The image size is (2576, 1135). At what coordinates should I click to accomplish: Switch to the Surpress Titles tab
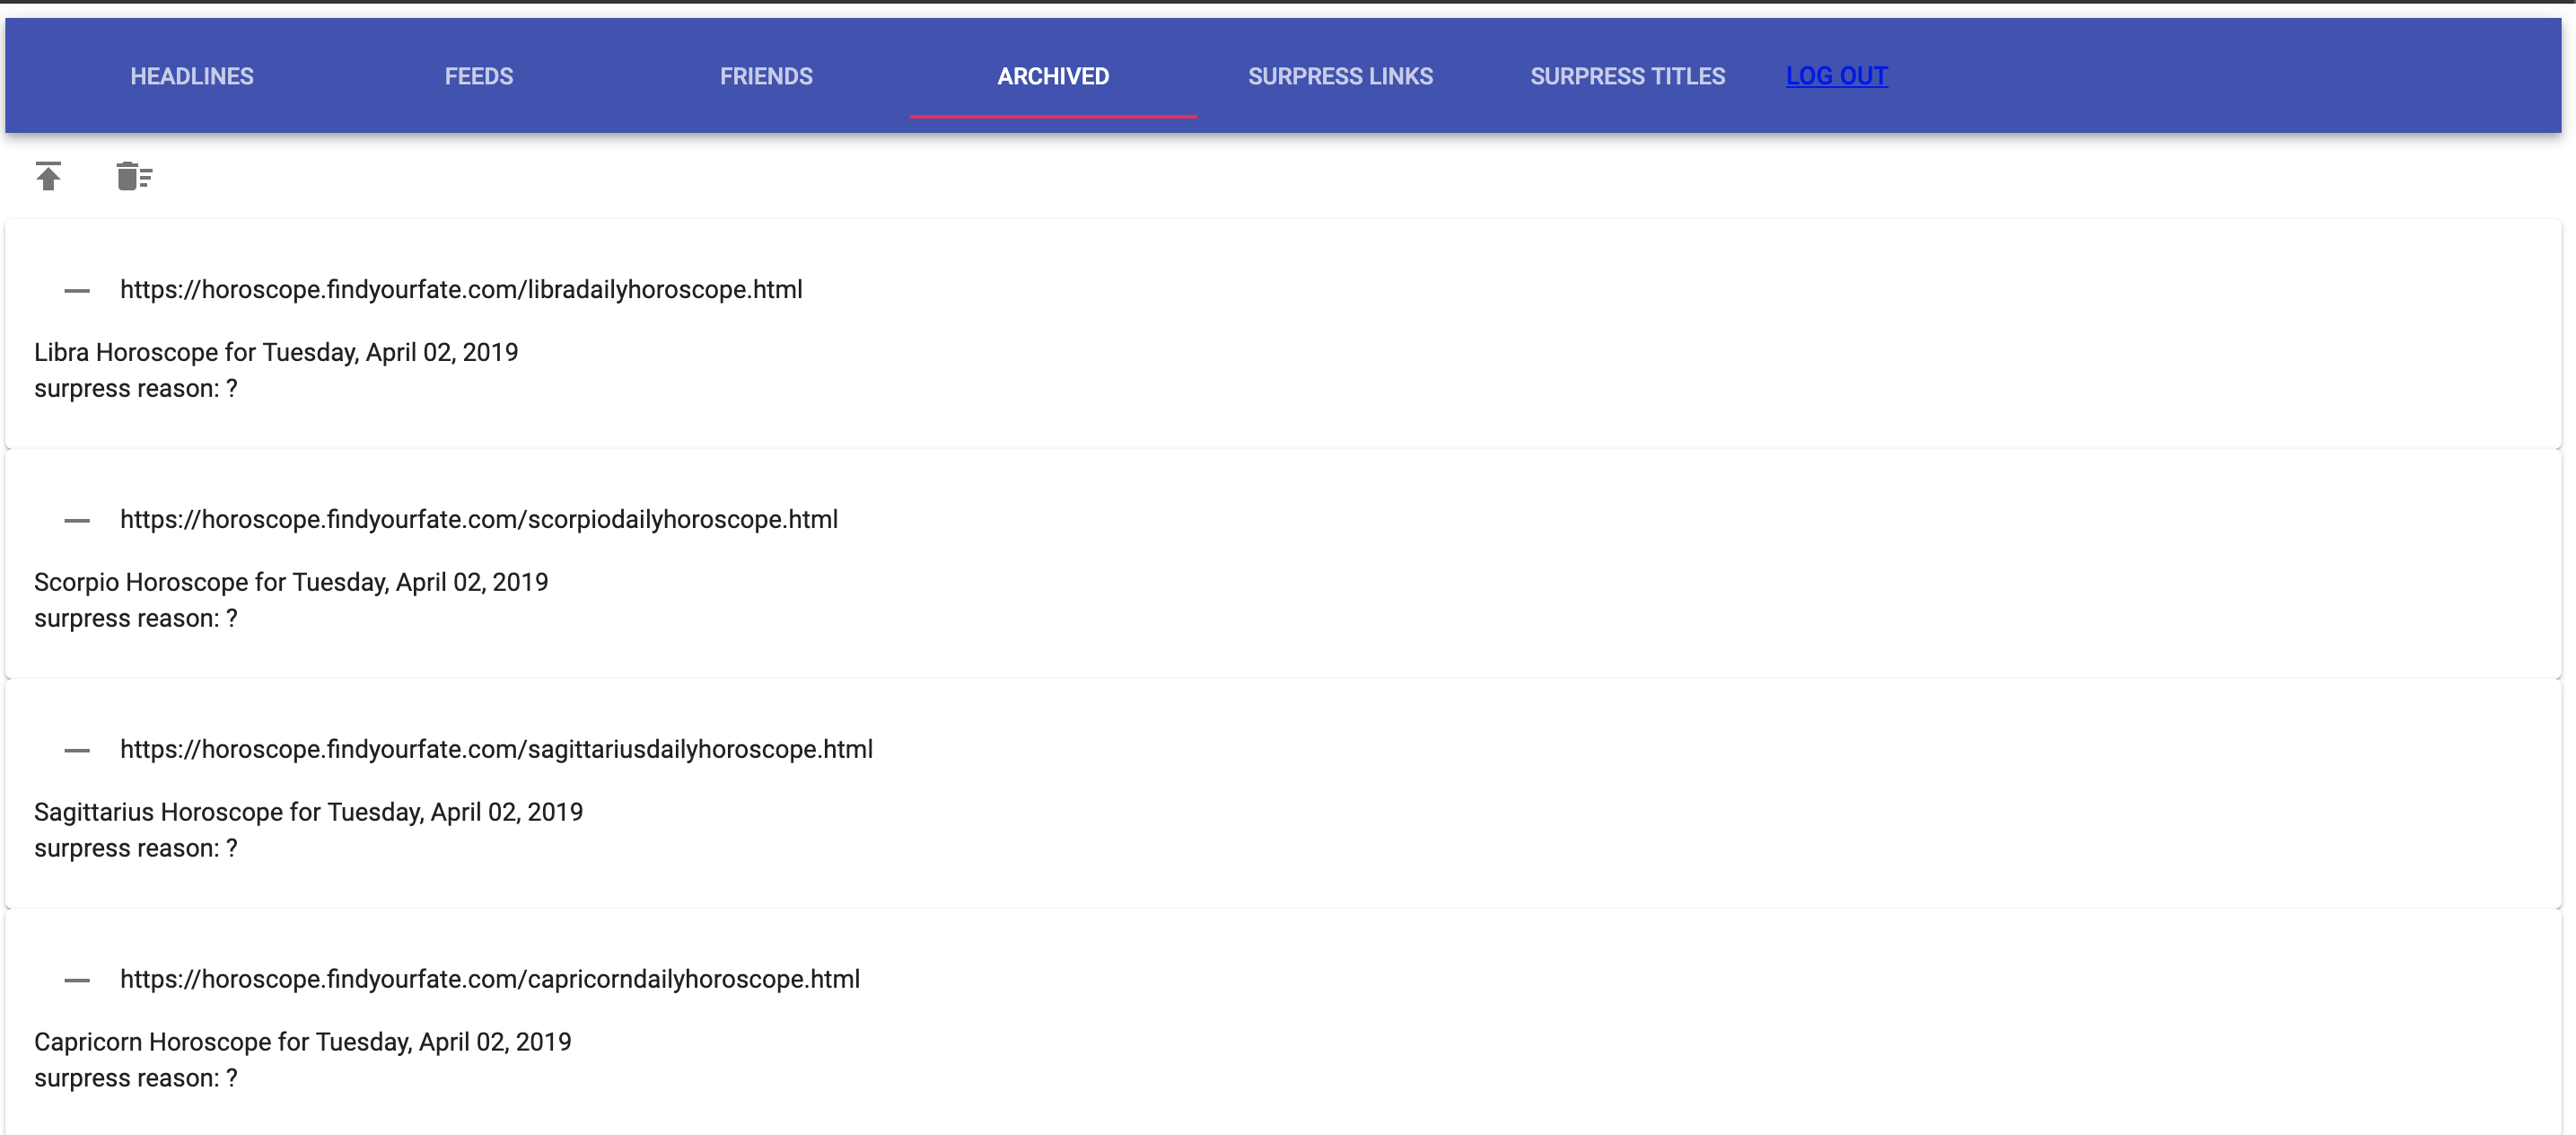pyautogui.click(x=1627, y=76)
